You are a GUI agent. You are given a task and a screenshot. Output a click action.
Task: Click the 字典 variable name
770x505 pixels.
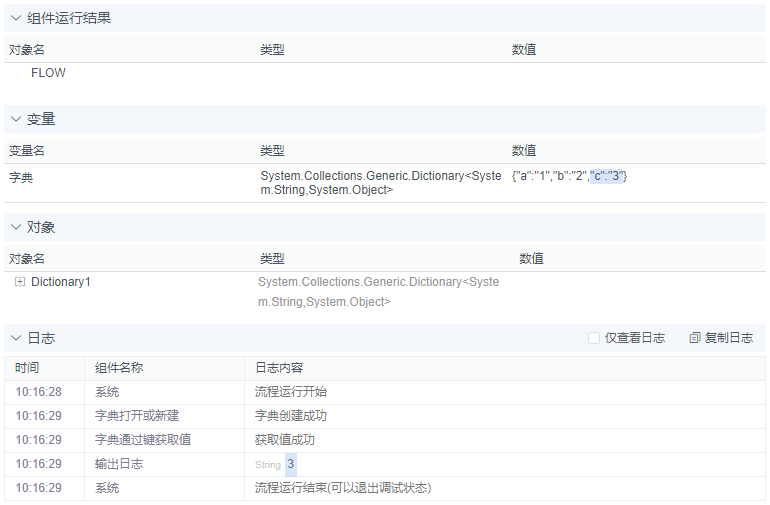21,177
